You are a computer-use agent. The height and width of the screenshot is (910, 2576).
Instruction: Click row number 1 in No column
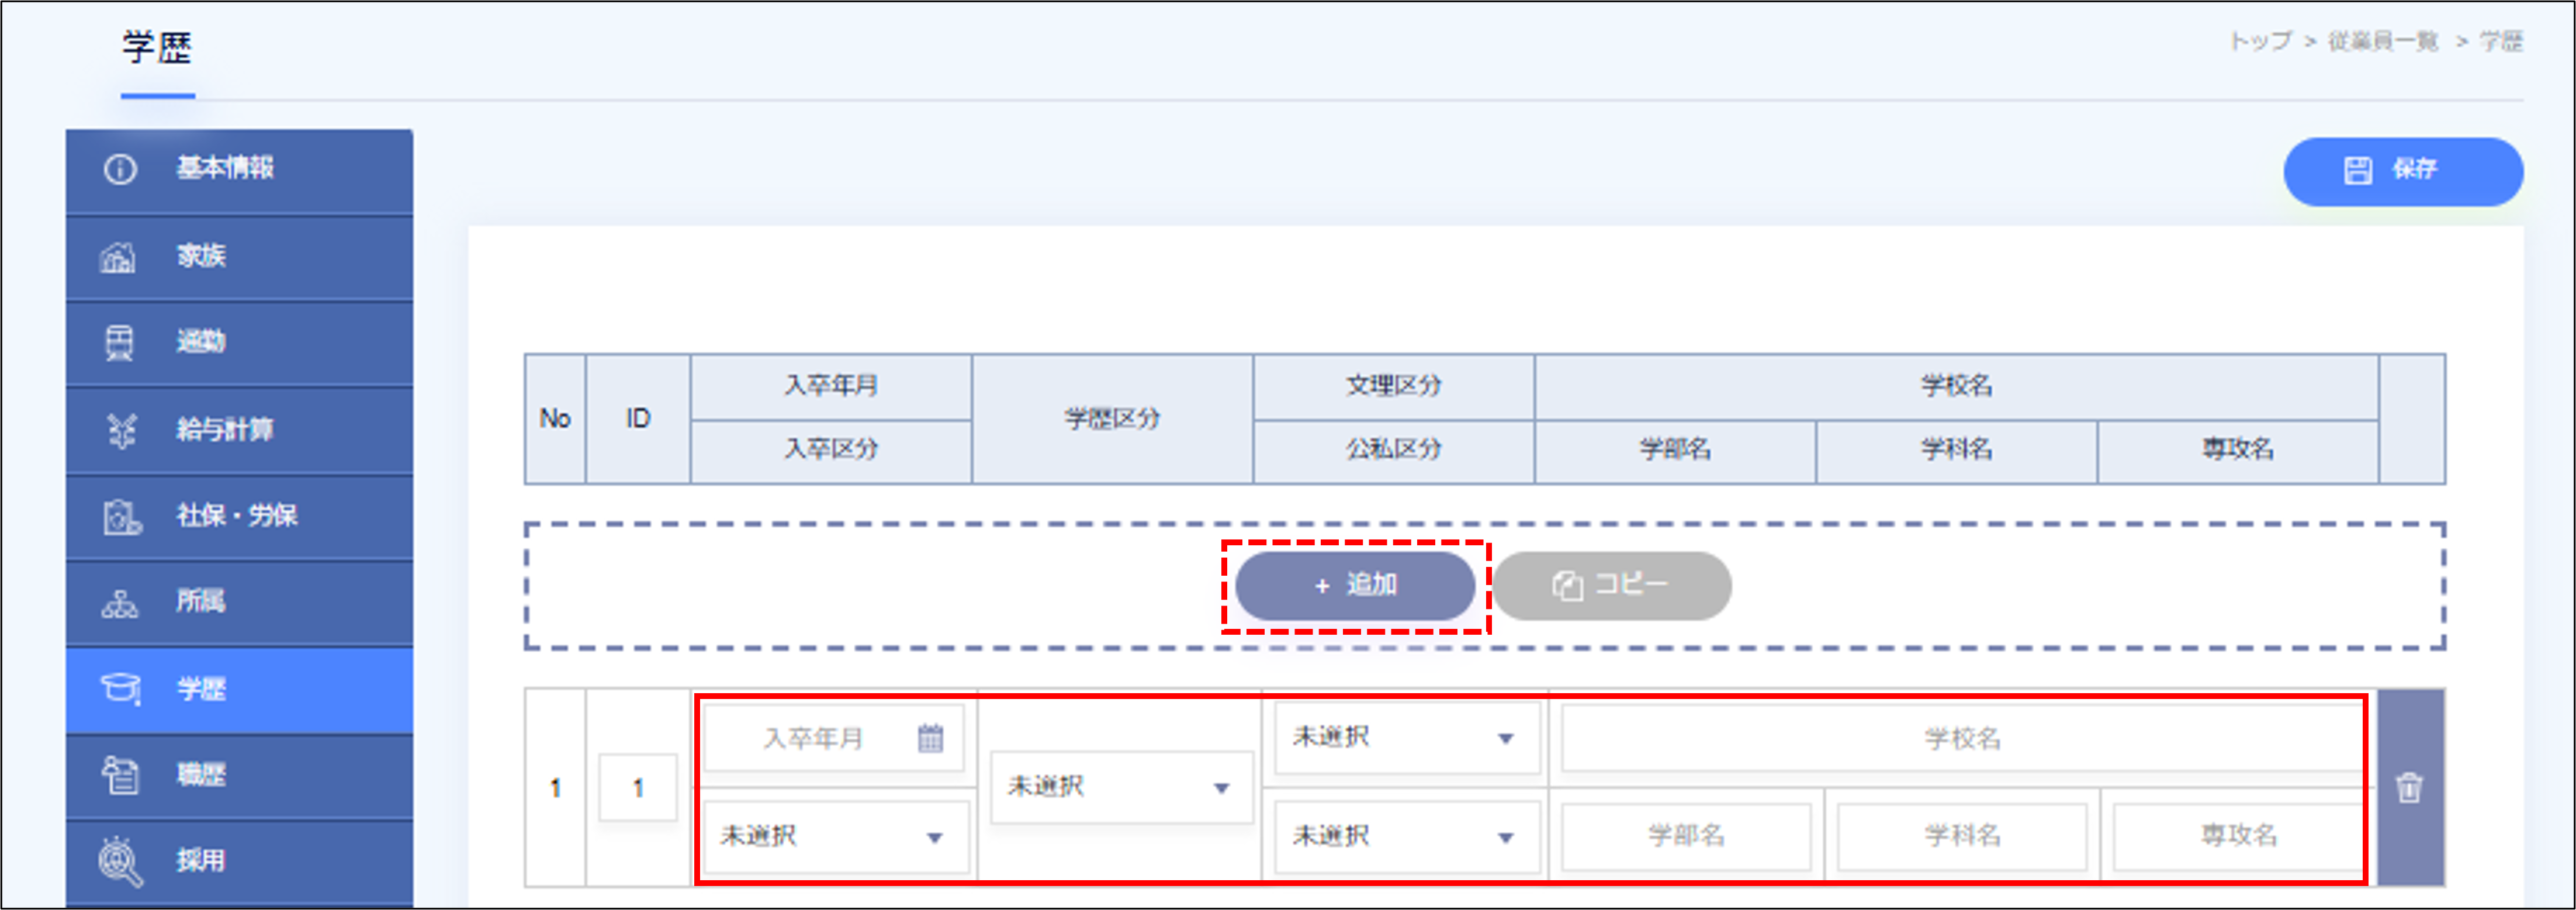click(x=555, y=788)
